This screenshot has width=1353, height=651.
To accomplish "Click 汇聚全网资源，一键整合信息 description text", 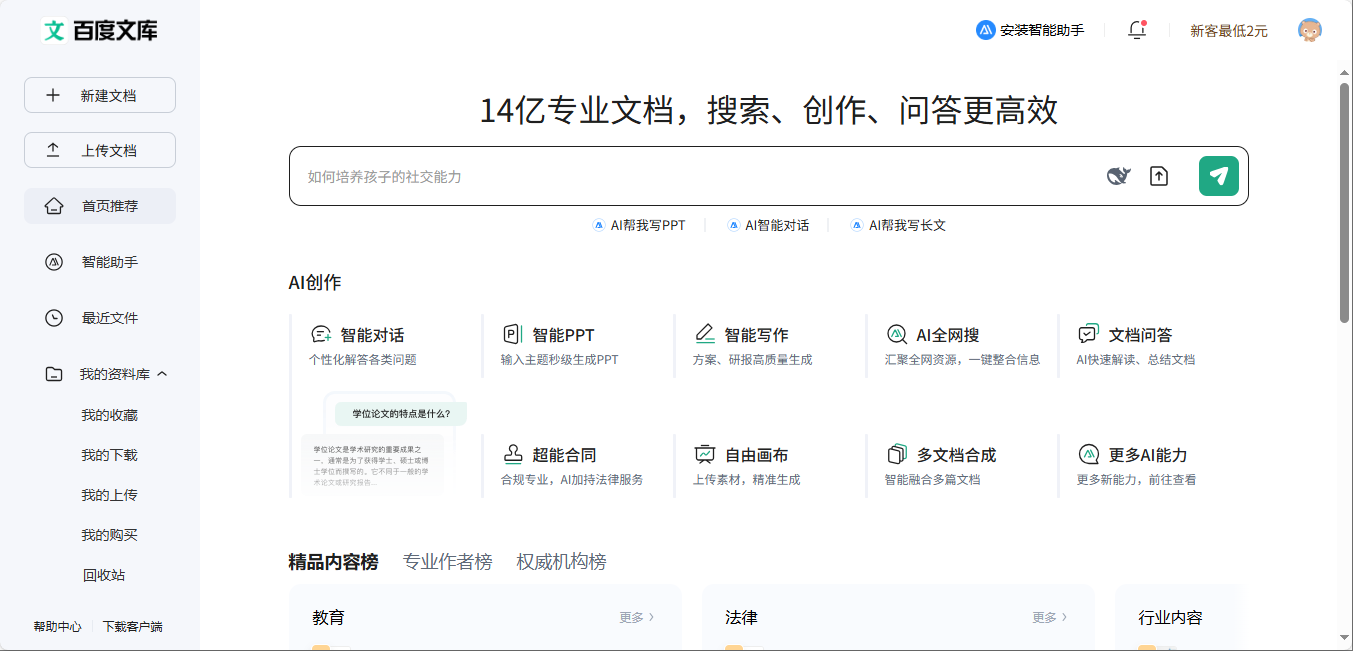I will (962, 359).
